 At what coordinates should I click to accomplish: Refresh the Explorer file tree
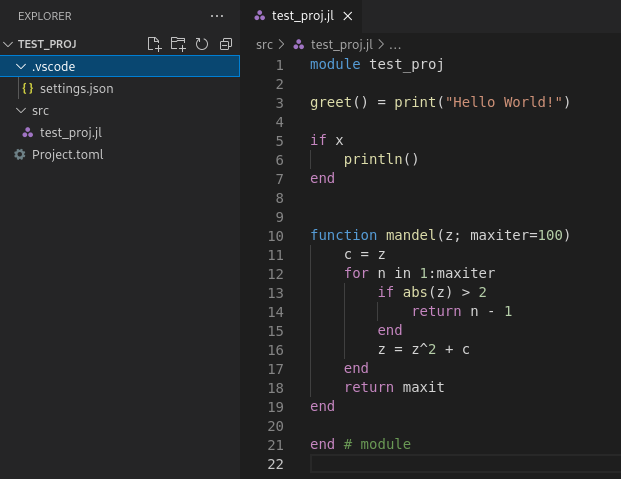pyautogui.click(x=202, y=44)
